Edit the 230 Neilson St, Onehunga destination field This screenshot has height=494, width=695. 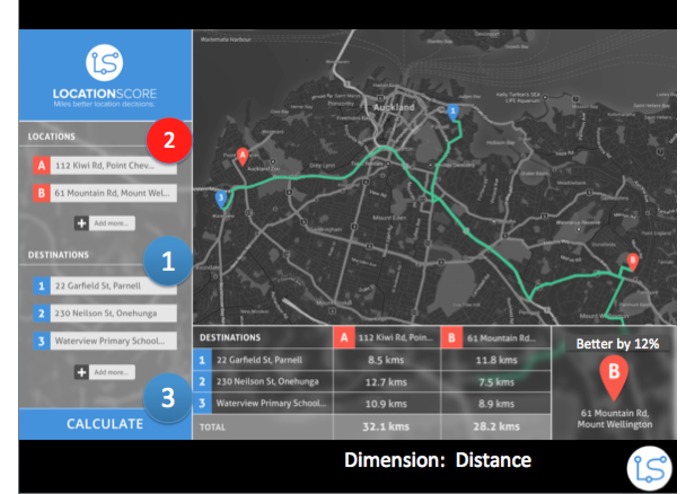coord(113,313)
